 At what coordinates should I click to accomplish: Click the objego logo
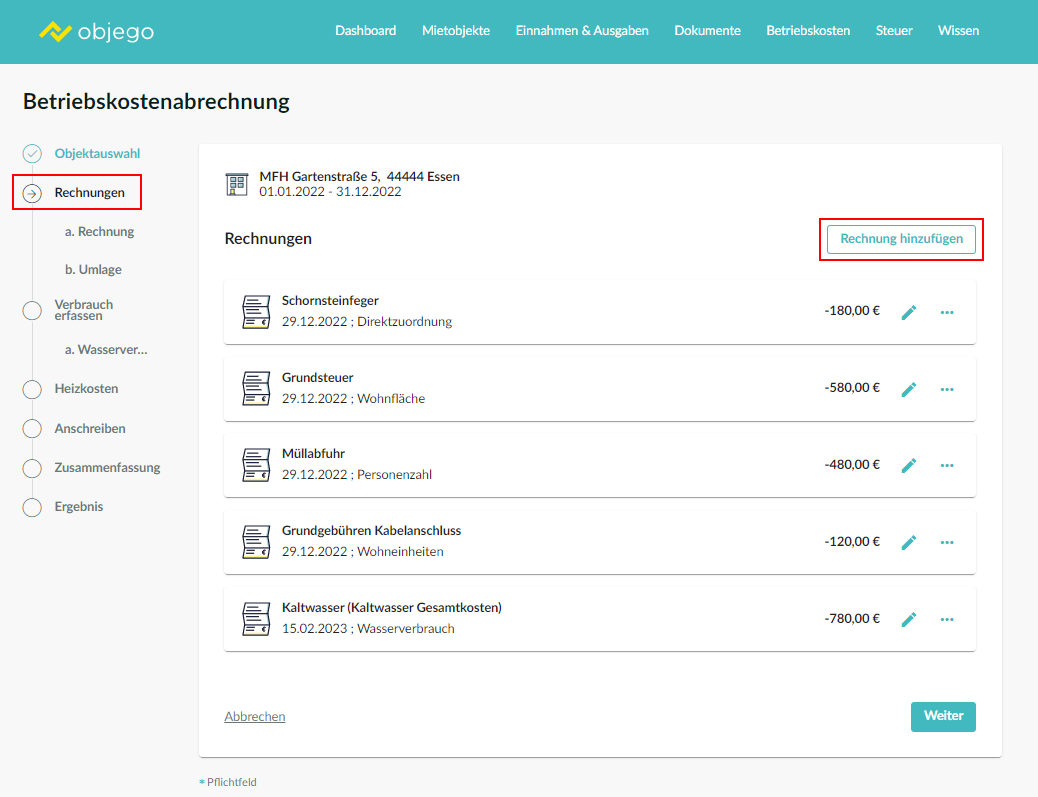[96, 31]
